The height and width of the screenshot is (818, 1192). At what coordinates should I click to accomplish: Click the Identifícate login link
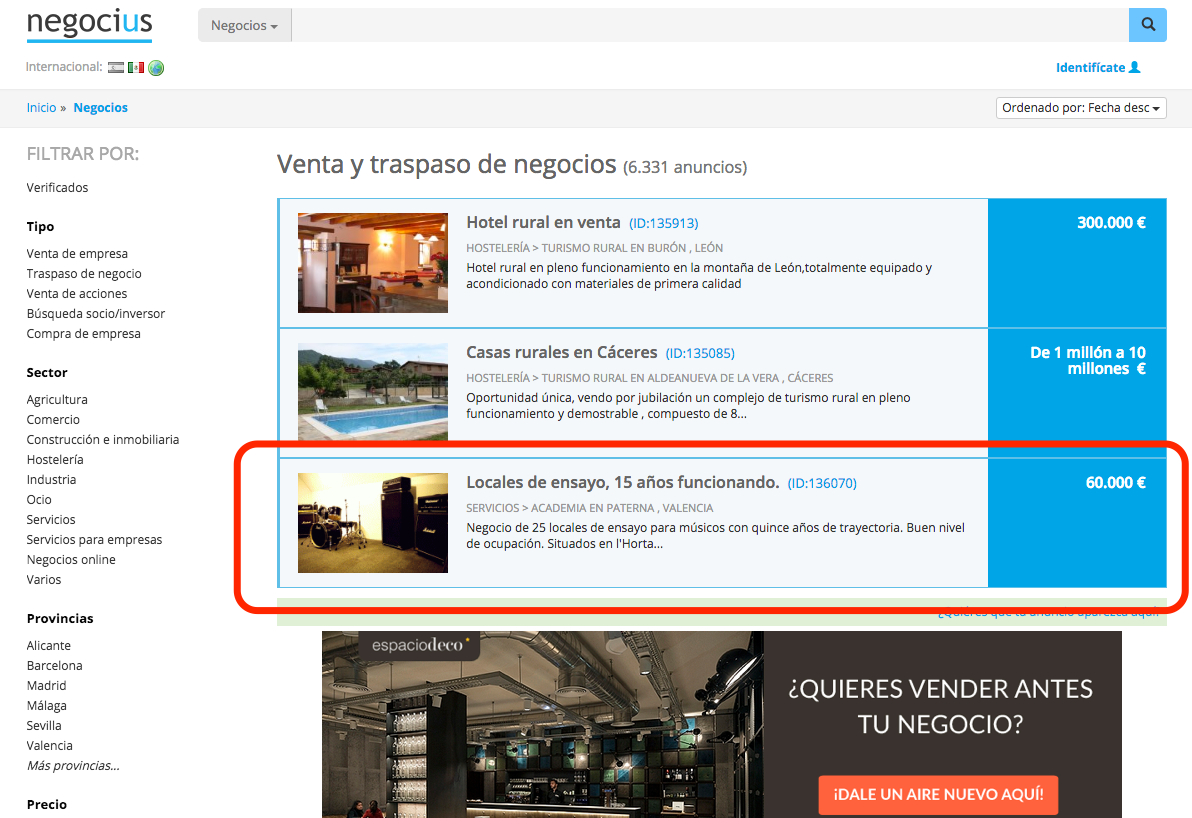(x=1098, y=68)
